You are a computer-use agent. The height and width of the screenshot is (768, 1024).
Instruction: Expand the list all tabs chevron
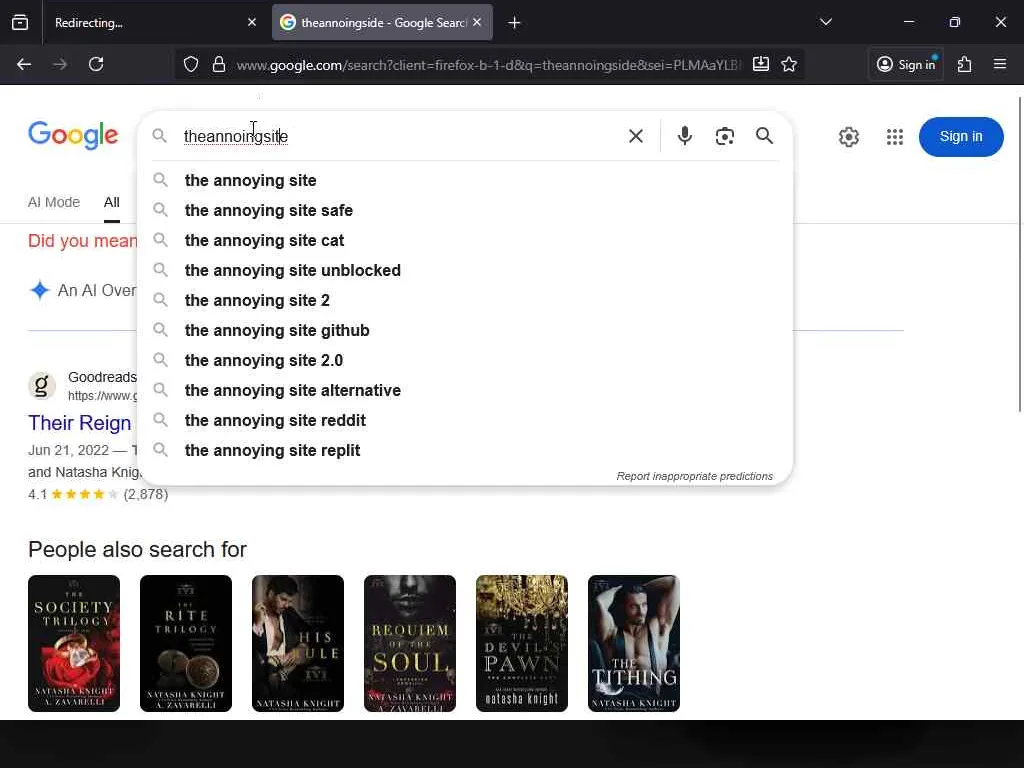[826, 22]
